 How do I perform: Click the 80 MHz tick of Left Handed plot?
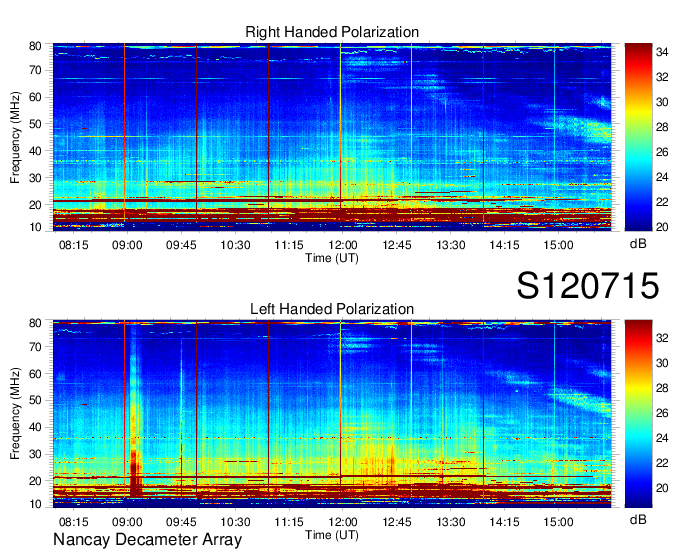coord(35,323)
